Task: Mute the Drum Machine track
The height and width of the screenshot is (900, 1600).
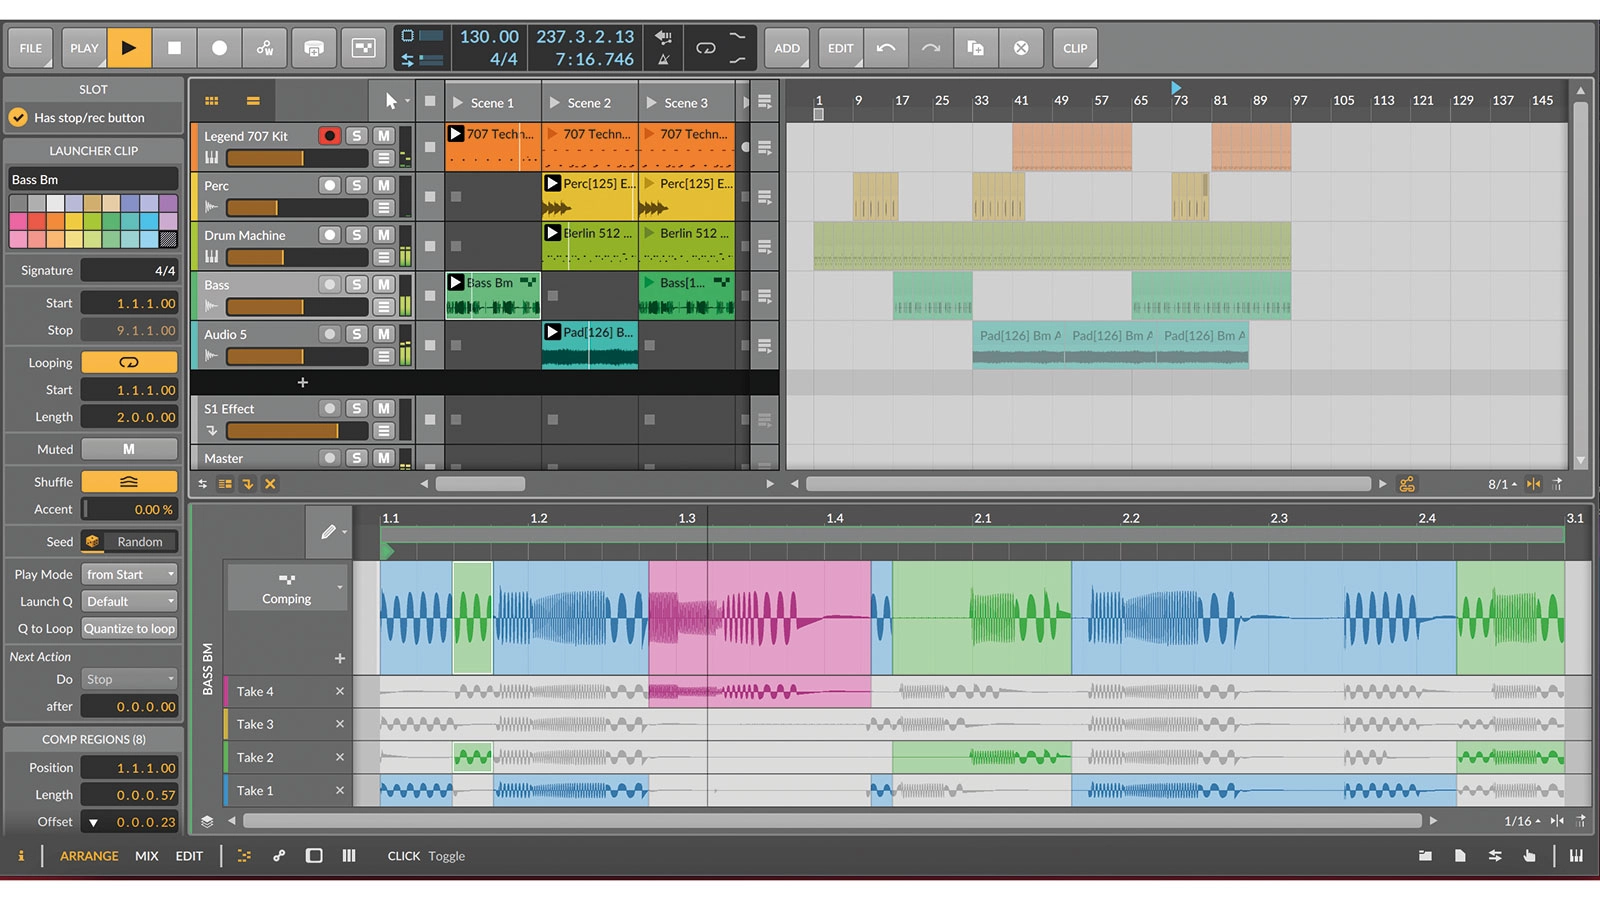Action: pos(383,235)
